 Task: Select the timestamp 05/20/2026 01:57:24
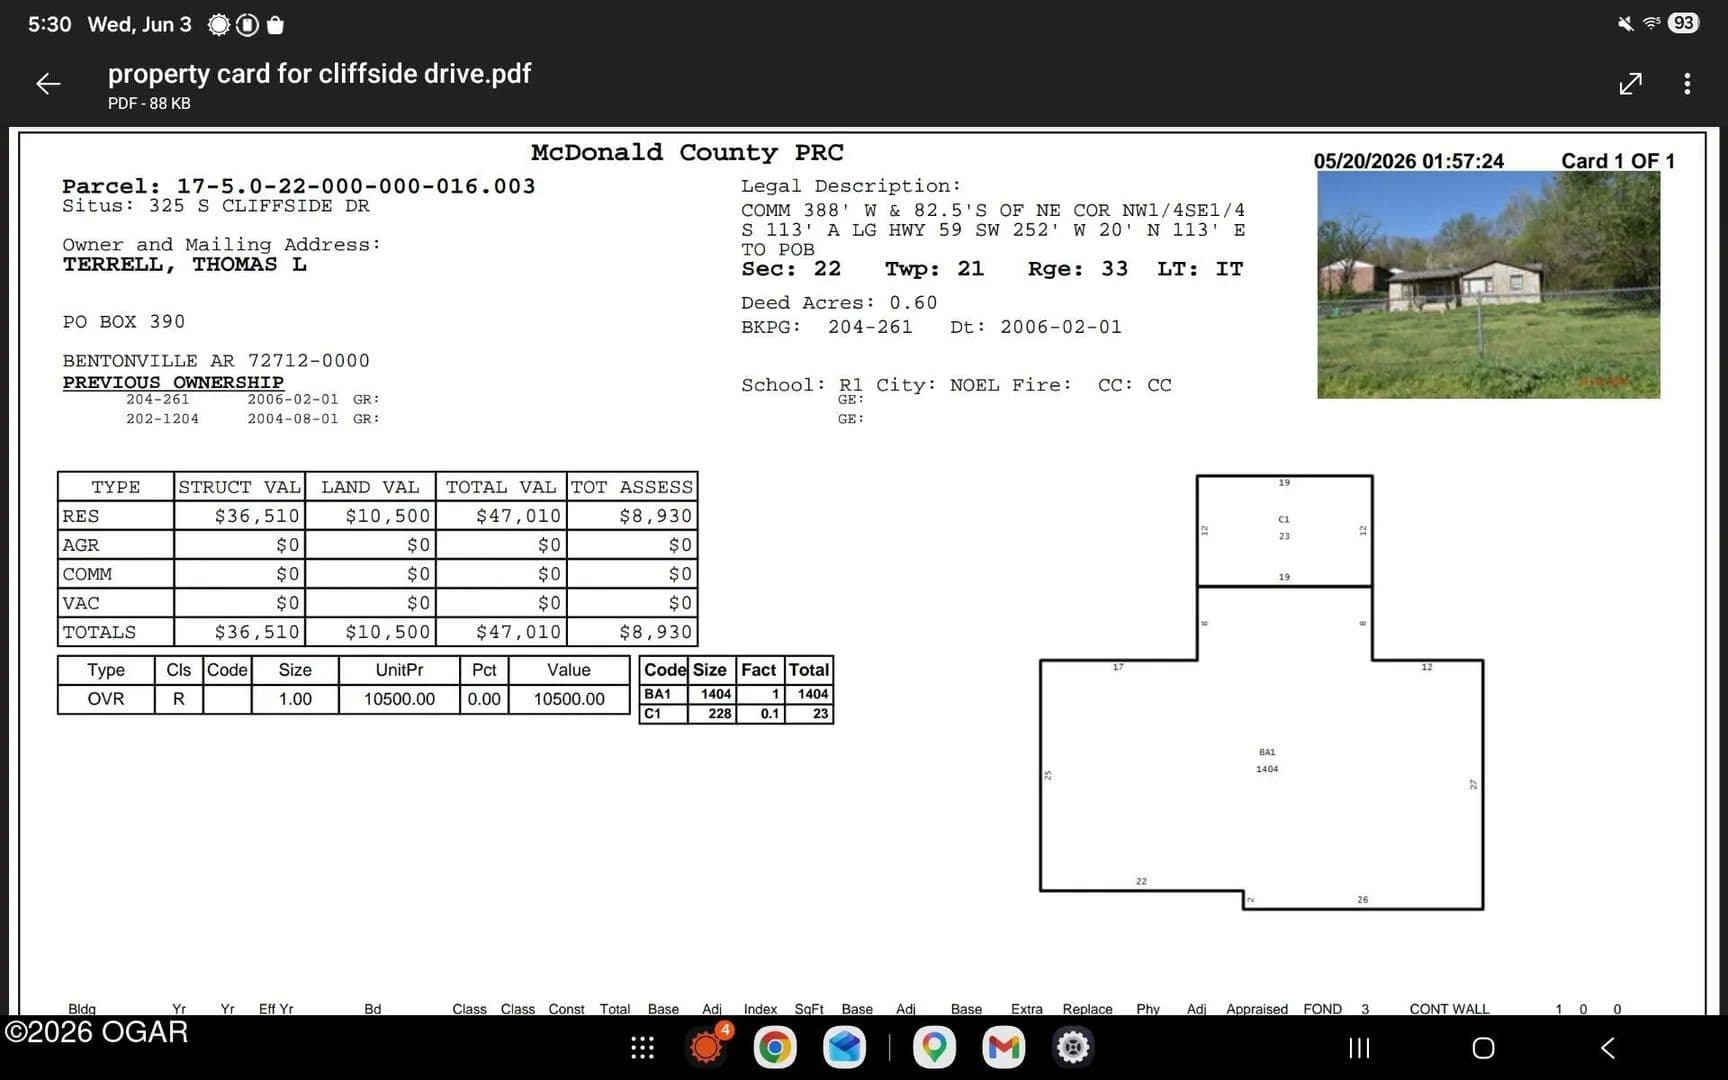1408,161
